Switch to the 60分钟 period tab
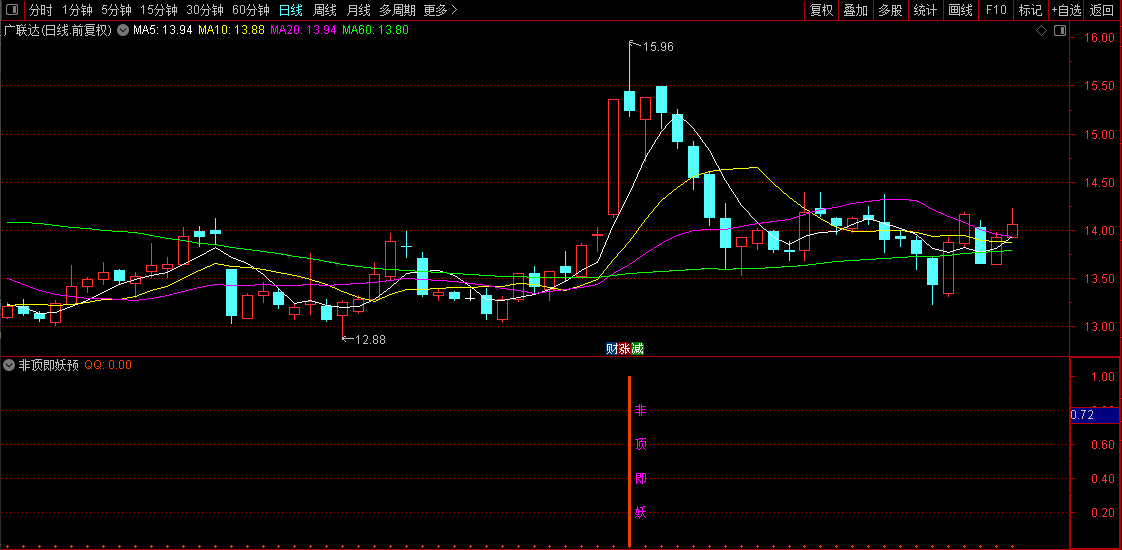The height and width of the screenshot is (550, 1122). click(250, 10)
